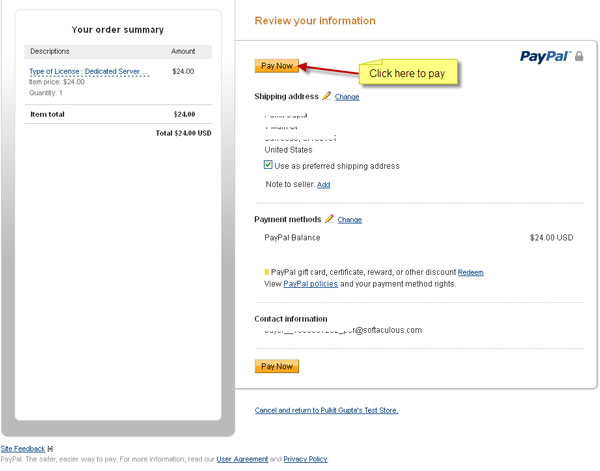Toggle Use as preferred shipping address checkbox
The image size is (600, 471).
tap(268, 165)
